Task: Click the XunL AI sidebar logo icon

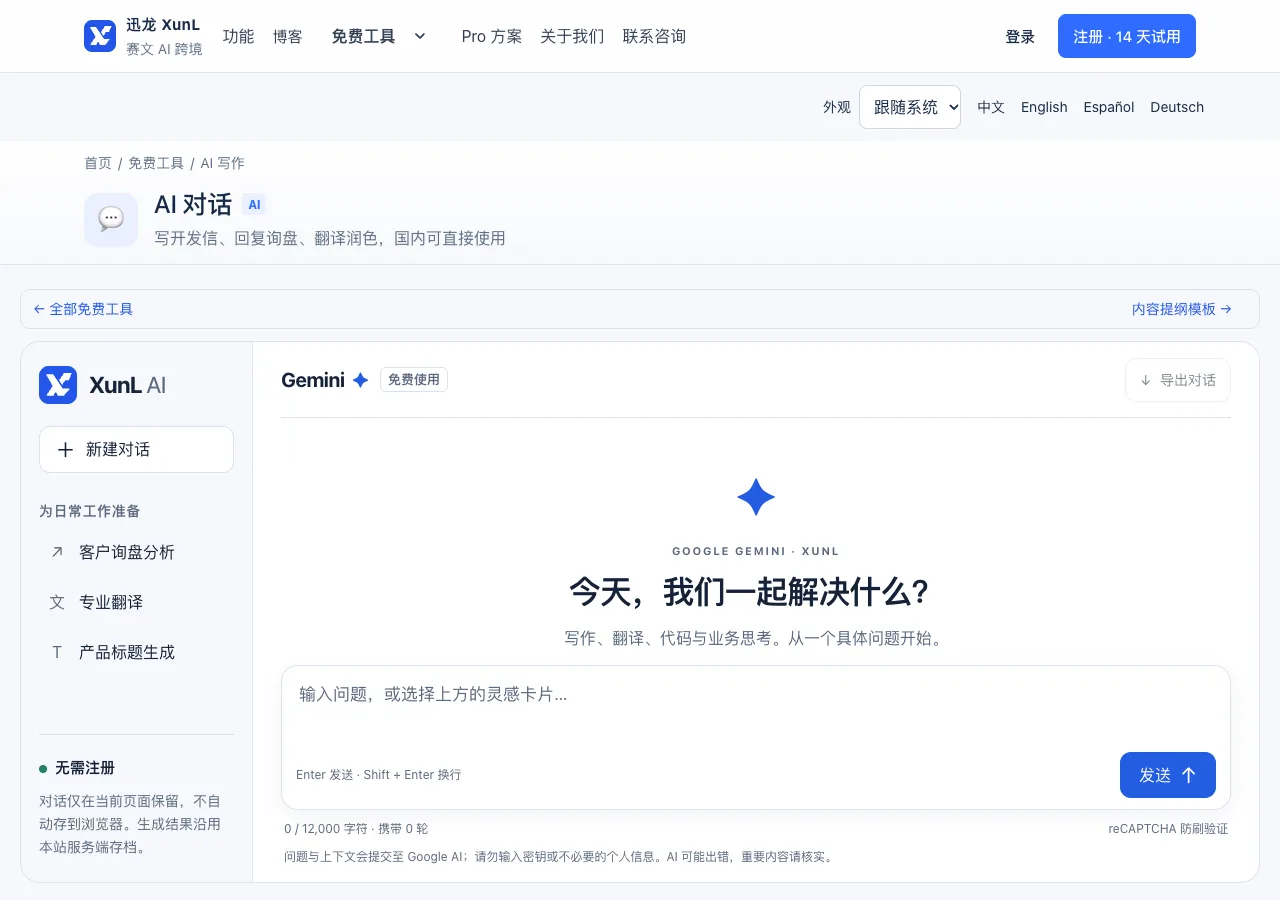Action: click(58, 385)
